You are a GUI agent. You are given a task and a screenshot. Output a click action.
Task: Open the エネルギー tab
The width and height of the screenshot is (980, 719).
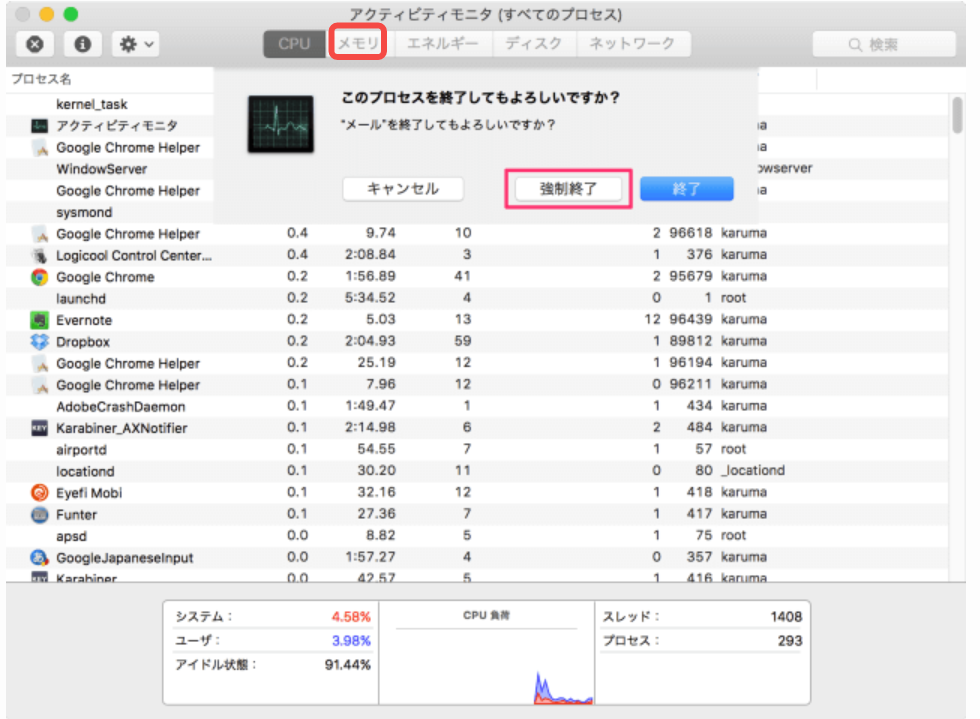(442, 44)
